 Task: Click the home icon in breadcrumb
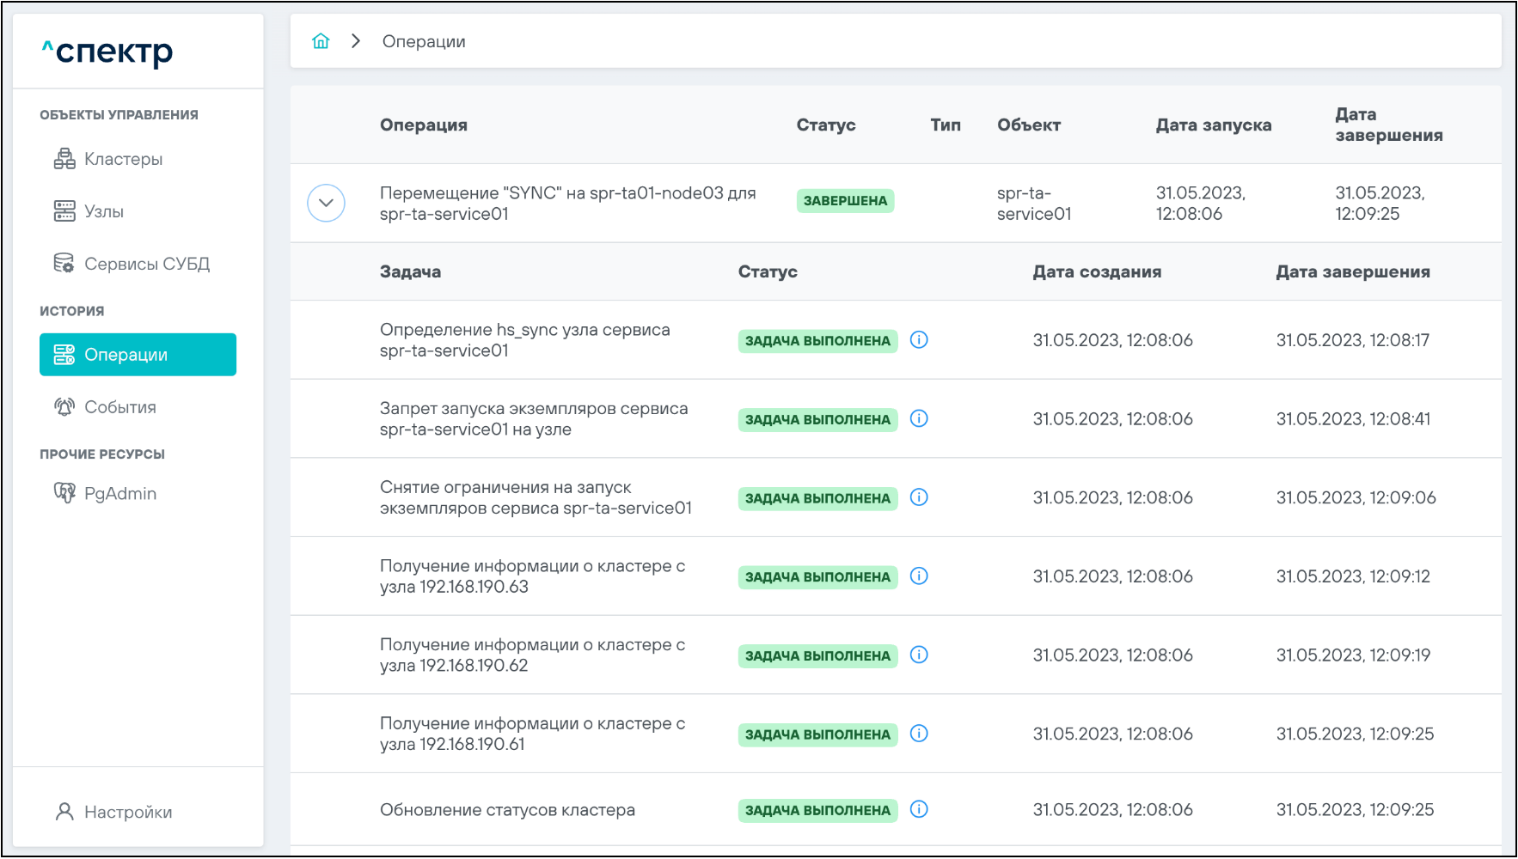(x=320, y=41)
